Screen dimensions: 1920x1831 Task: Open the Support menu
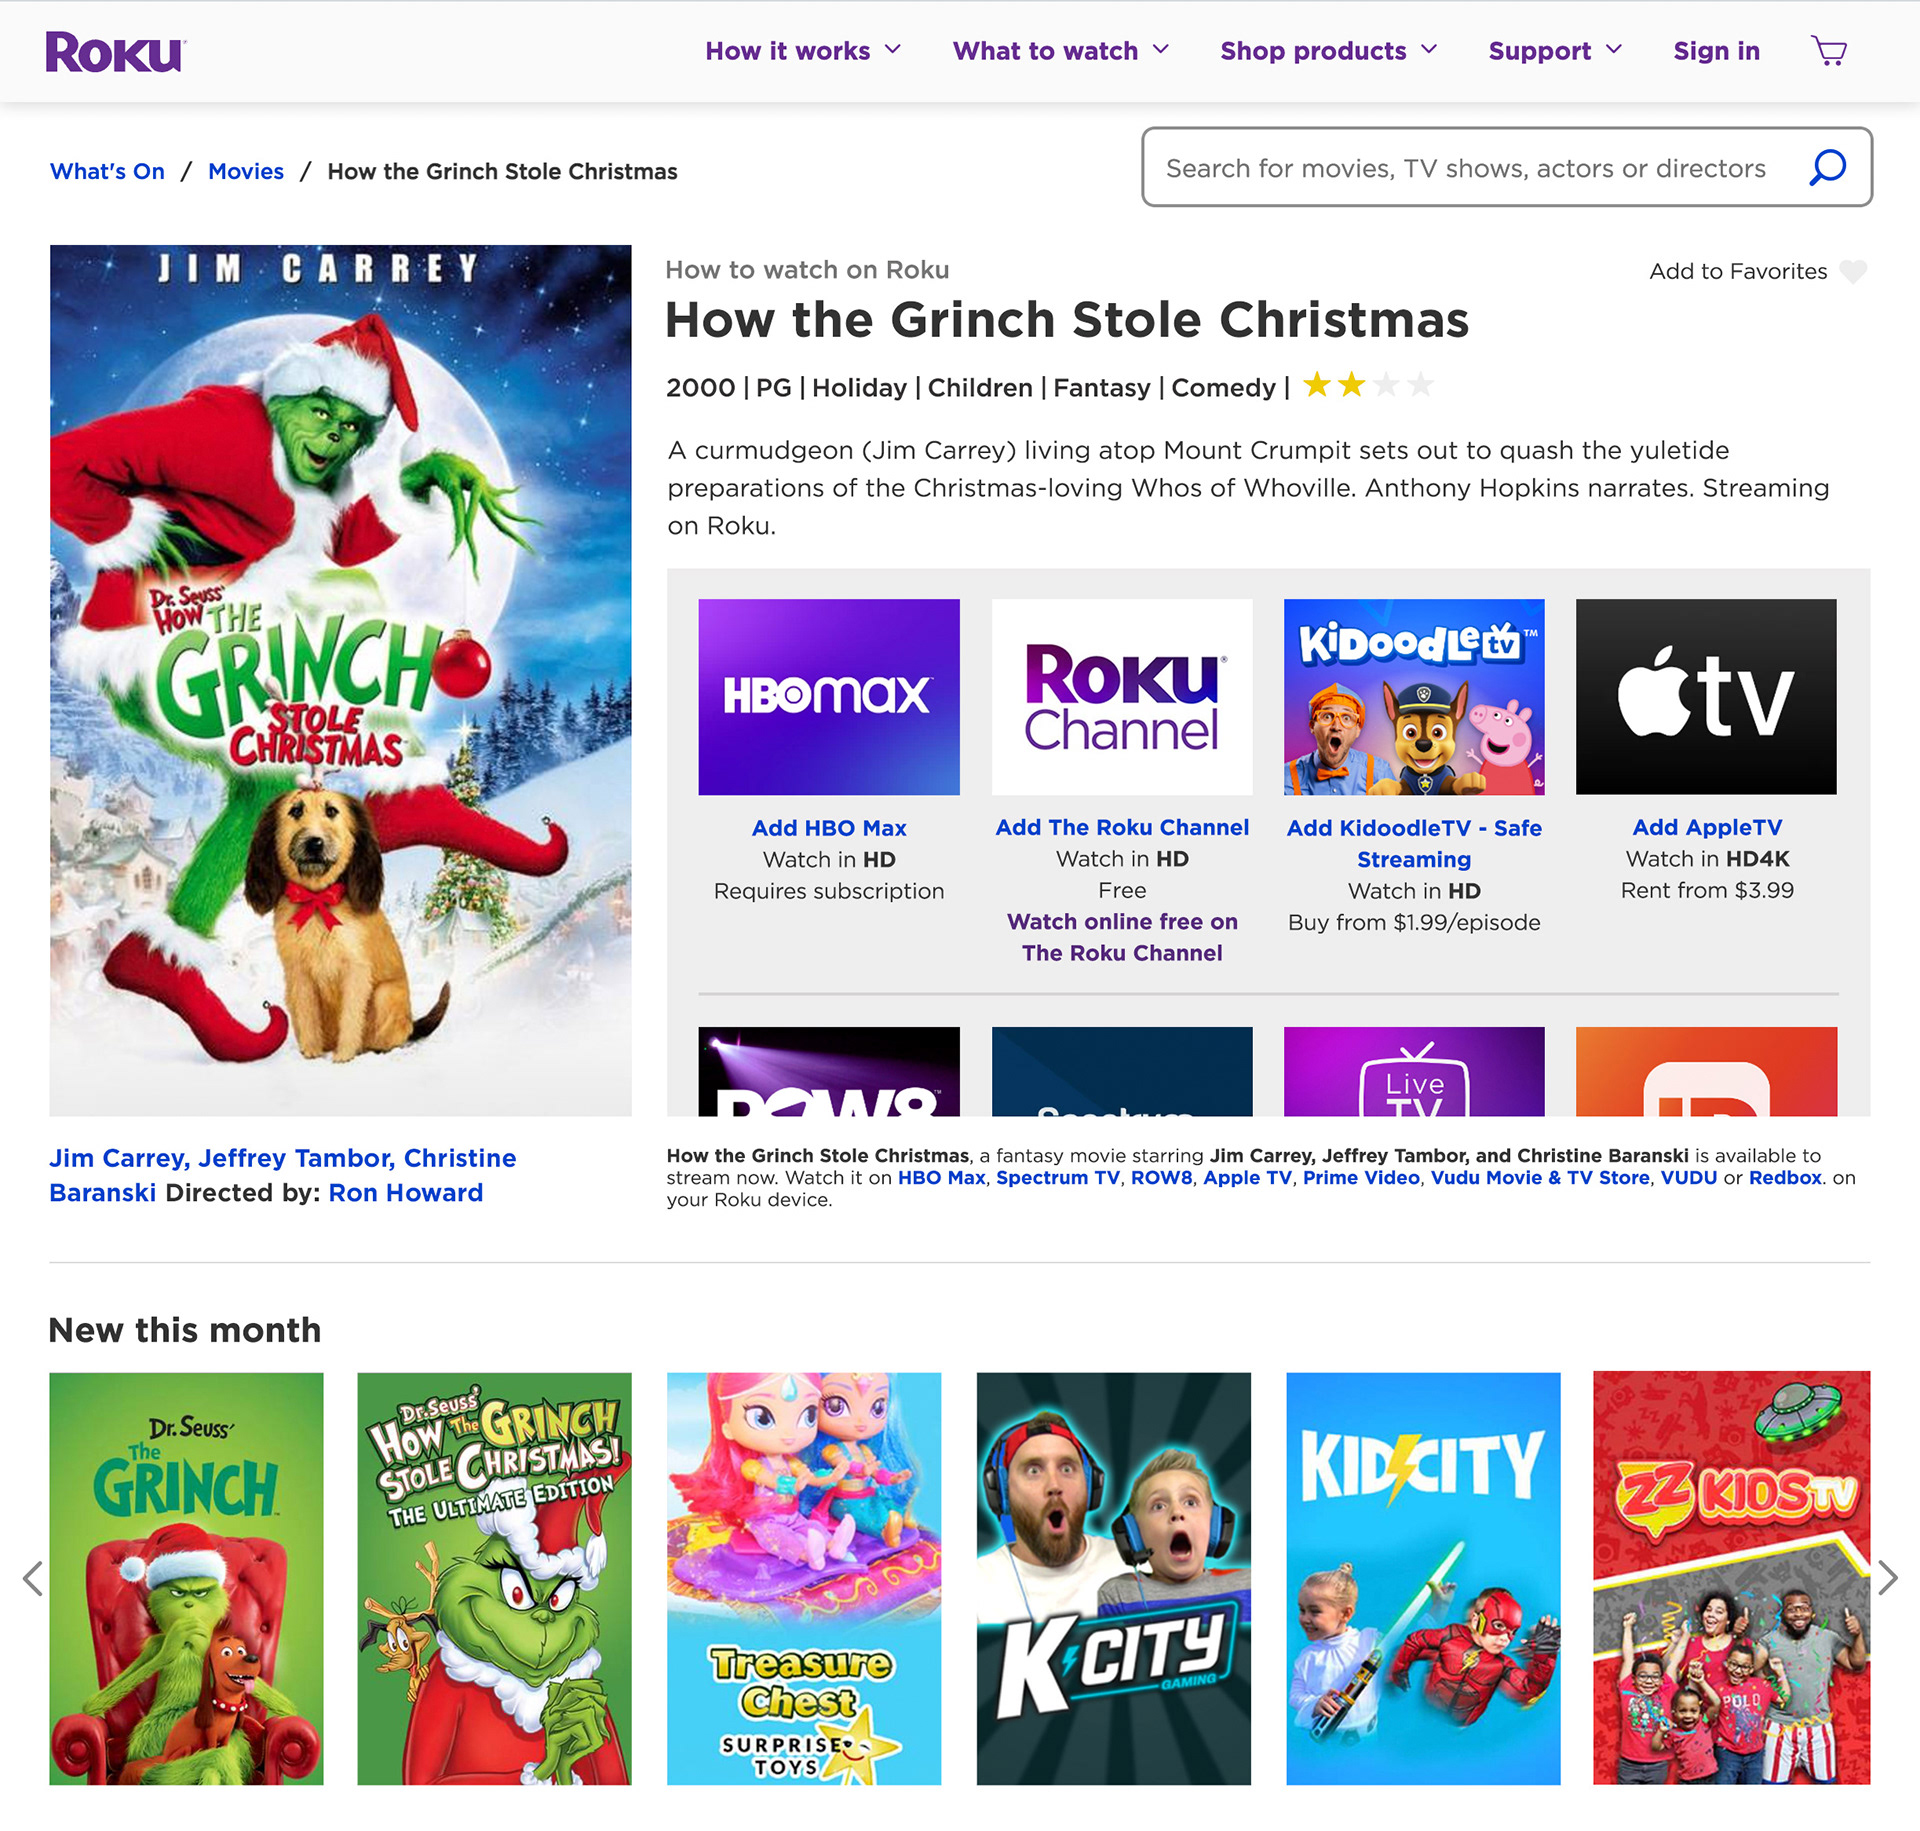coord(1555,51)
